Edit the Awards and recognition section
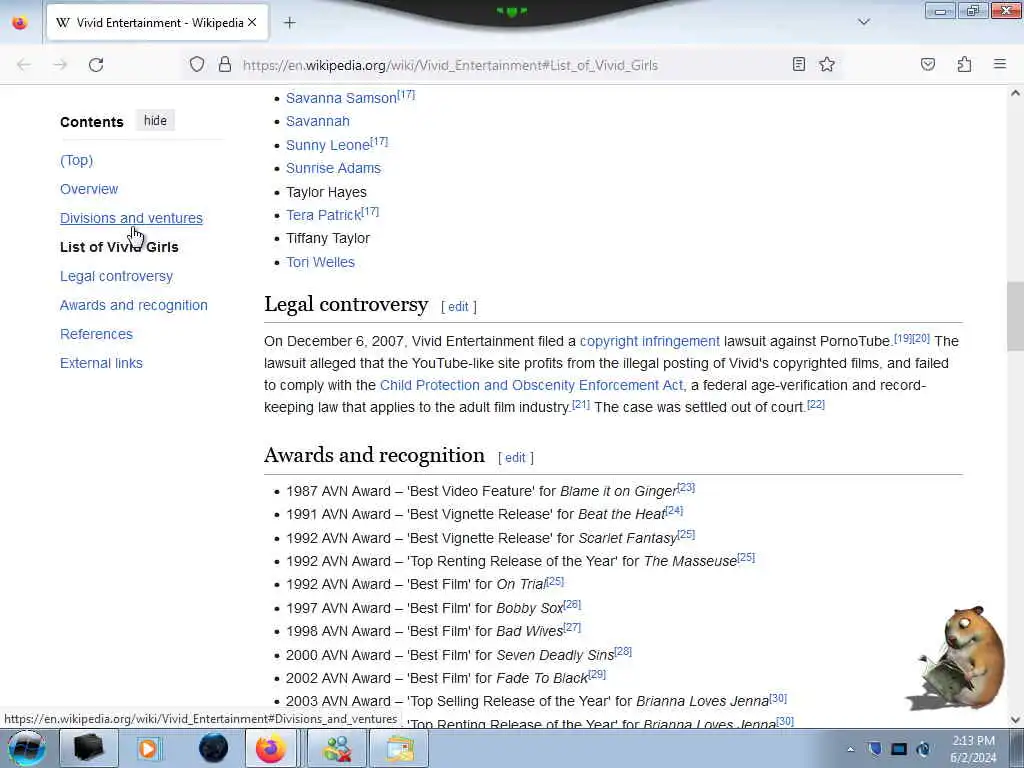Viewport: 1024px width, 768px height. (515, 458)
